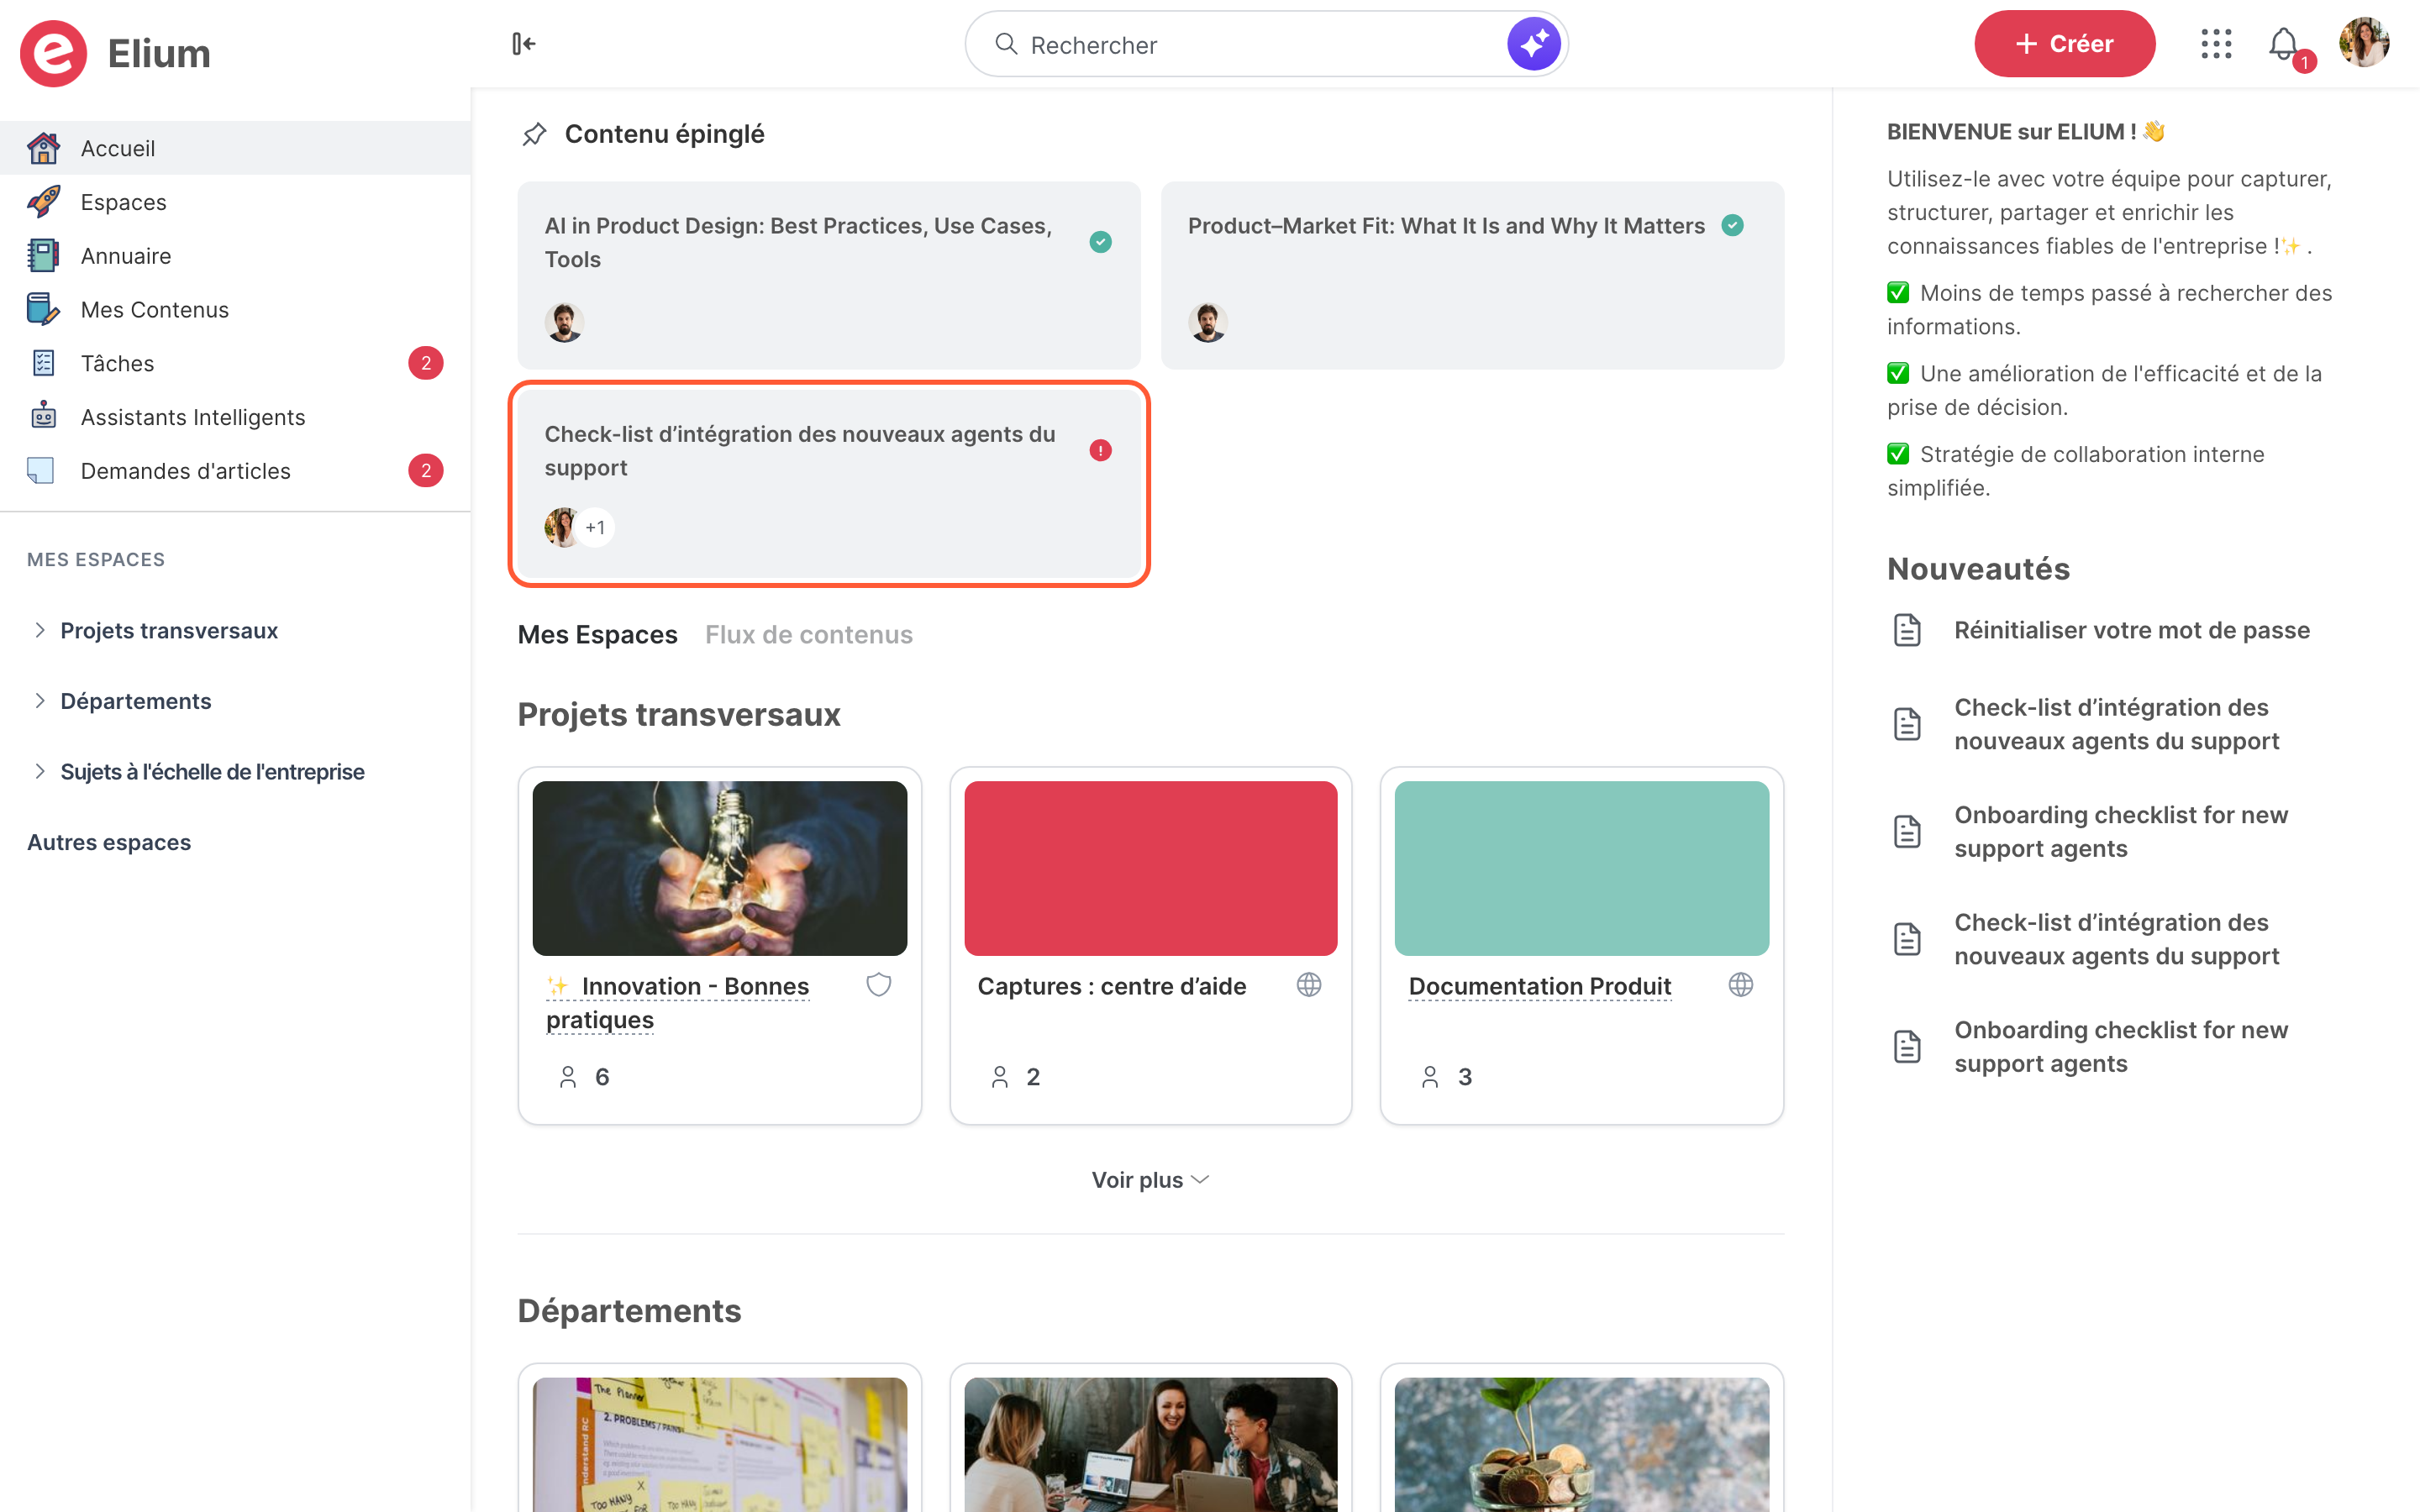
Task: Click the Rechercher search field
Action: [1266, 44]
